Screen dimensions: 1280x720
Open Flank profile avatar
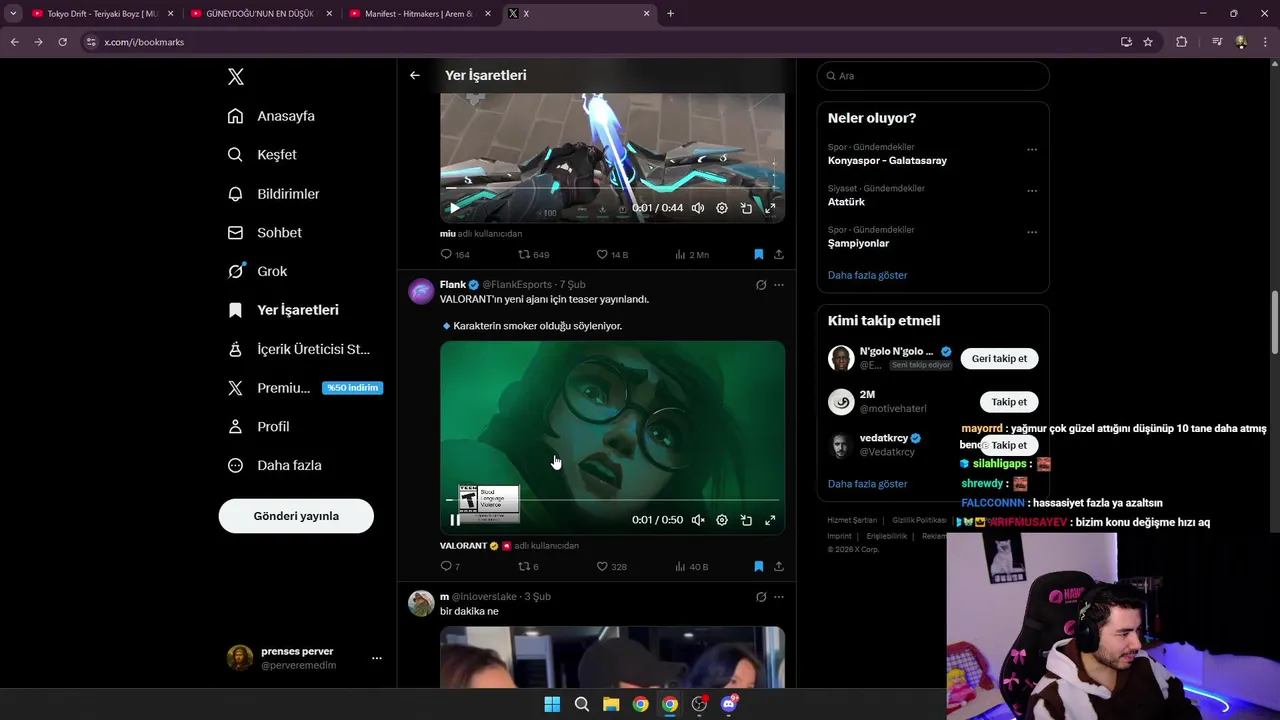(x=422, y=291)
